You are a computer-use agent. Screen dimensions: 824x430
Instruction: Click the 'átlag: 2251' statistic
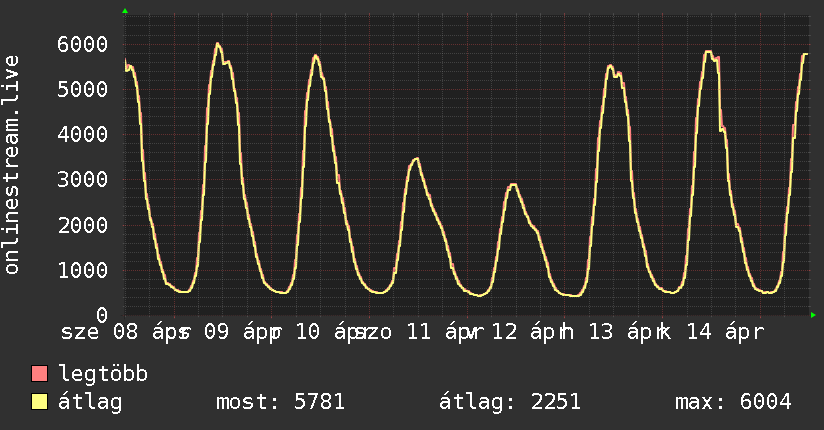pyautogui.click(x=510, y=402)
